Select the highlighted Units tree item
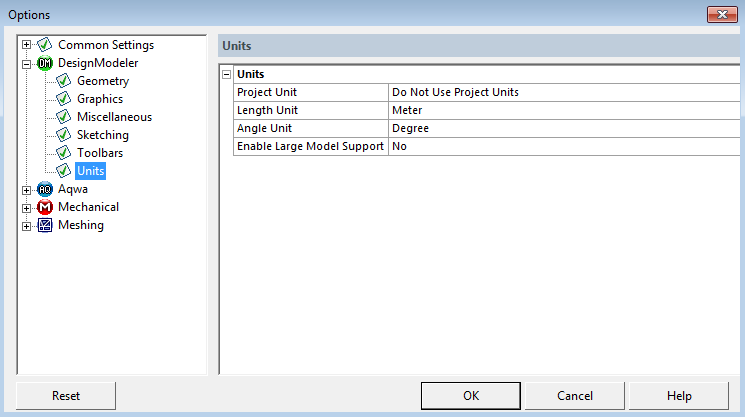The width and height of the screenshot is (745, 417). (90, 171)
